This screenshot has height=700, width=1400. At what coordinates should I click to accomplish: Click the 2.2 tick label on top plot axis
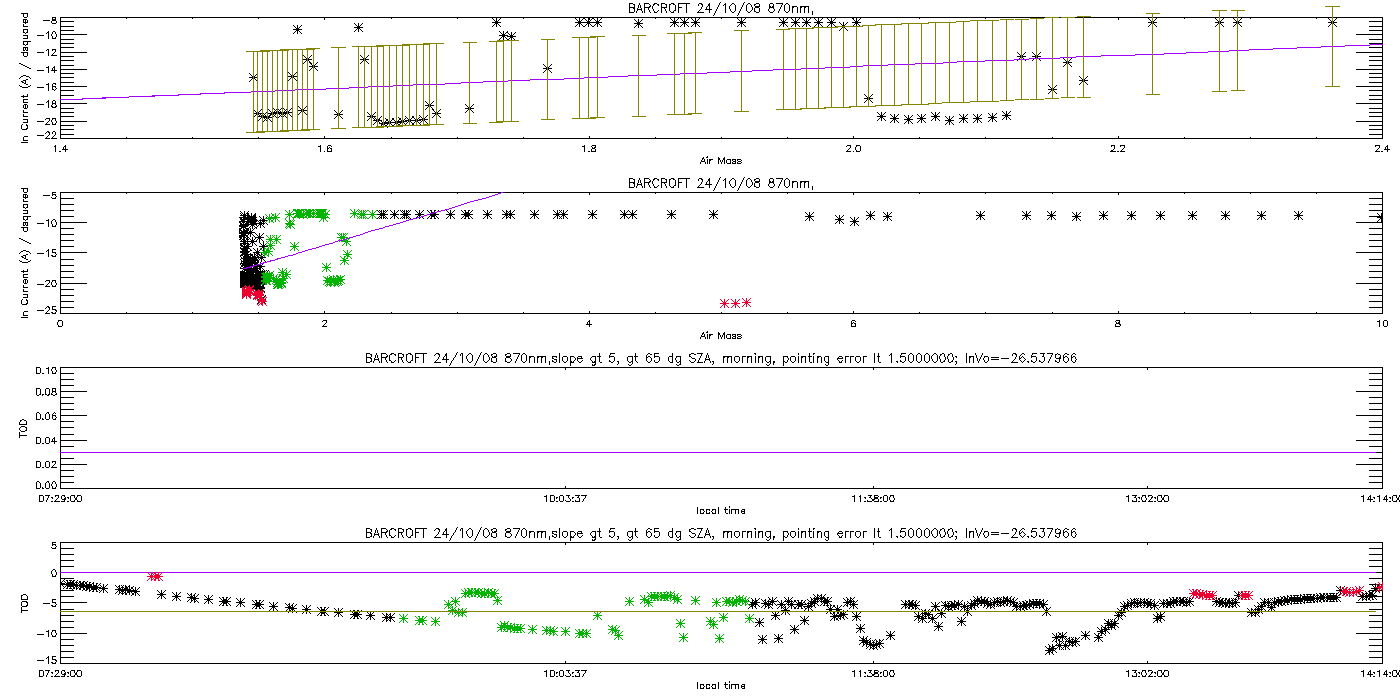(x=1117, y=149)
